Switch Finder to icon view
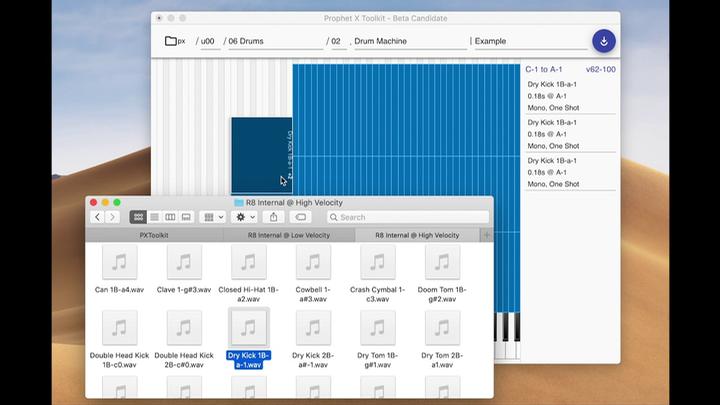This screenshot has height=405, width=720. 138,217
